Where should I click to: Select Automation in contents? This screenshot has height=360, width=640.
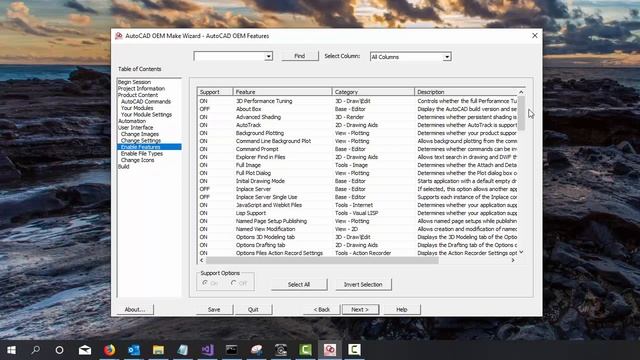click(x=132, y=121)
